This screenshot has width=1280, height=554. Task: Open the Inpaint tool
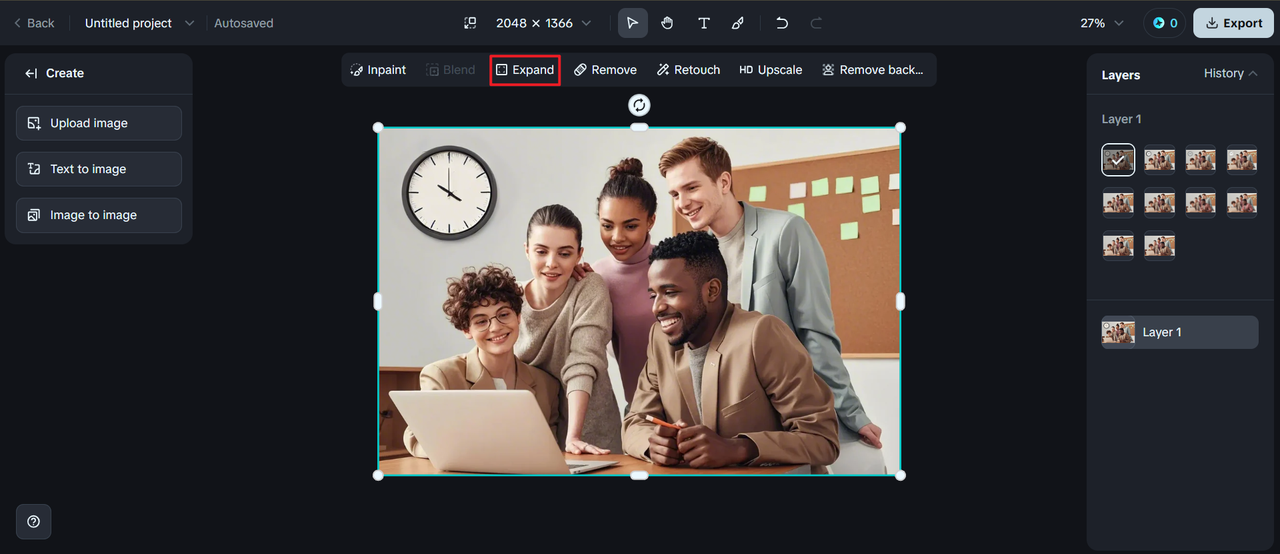click(x=378, y=70)
